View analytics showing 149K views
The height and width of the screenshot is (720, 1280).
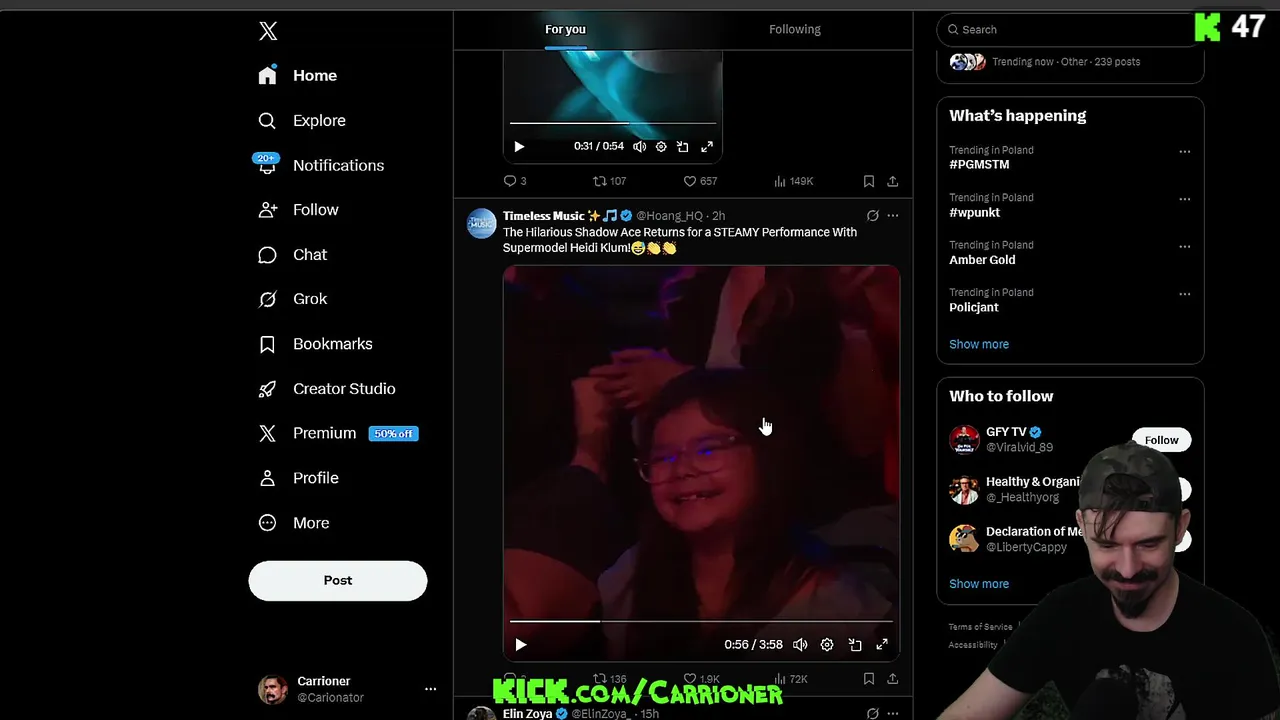(x=793, y=181)
